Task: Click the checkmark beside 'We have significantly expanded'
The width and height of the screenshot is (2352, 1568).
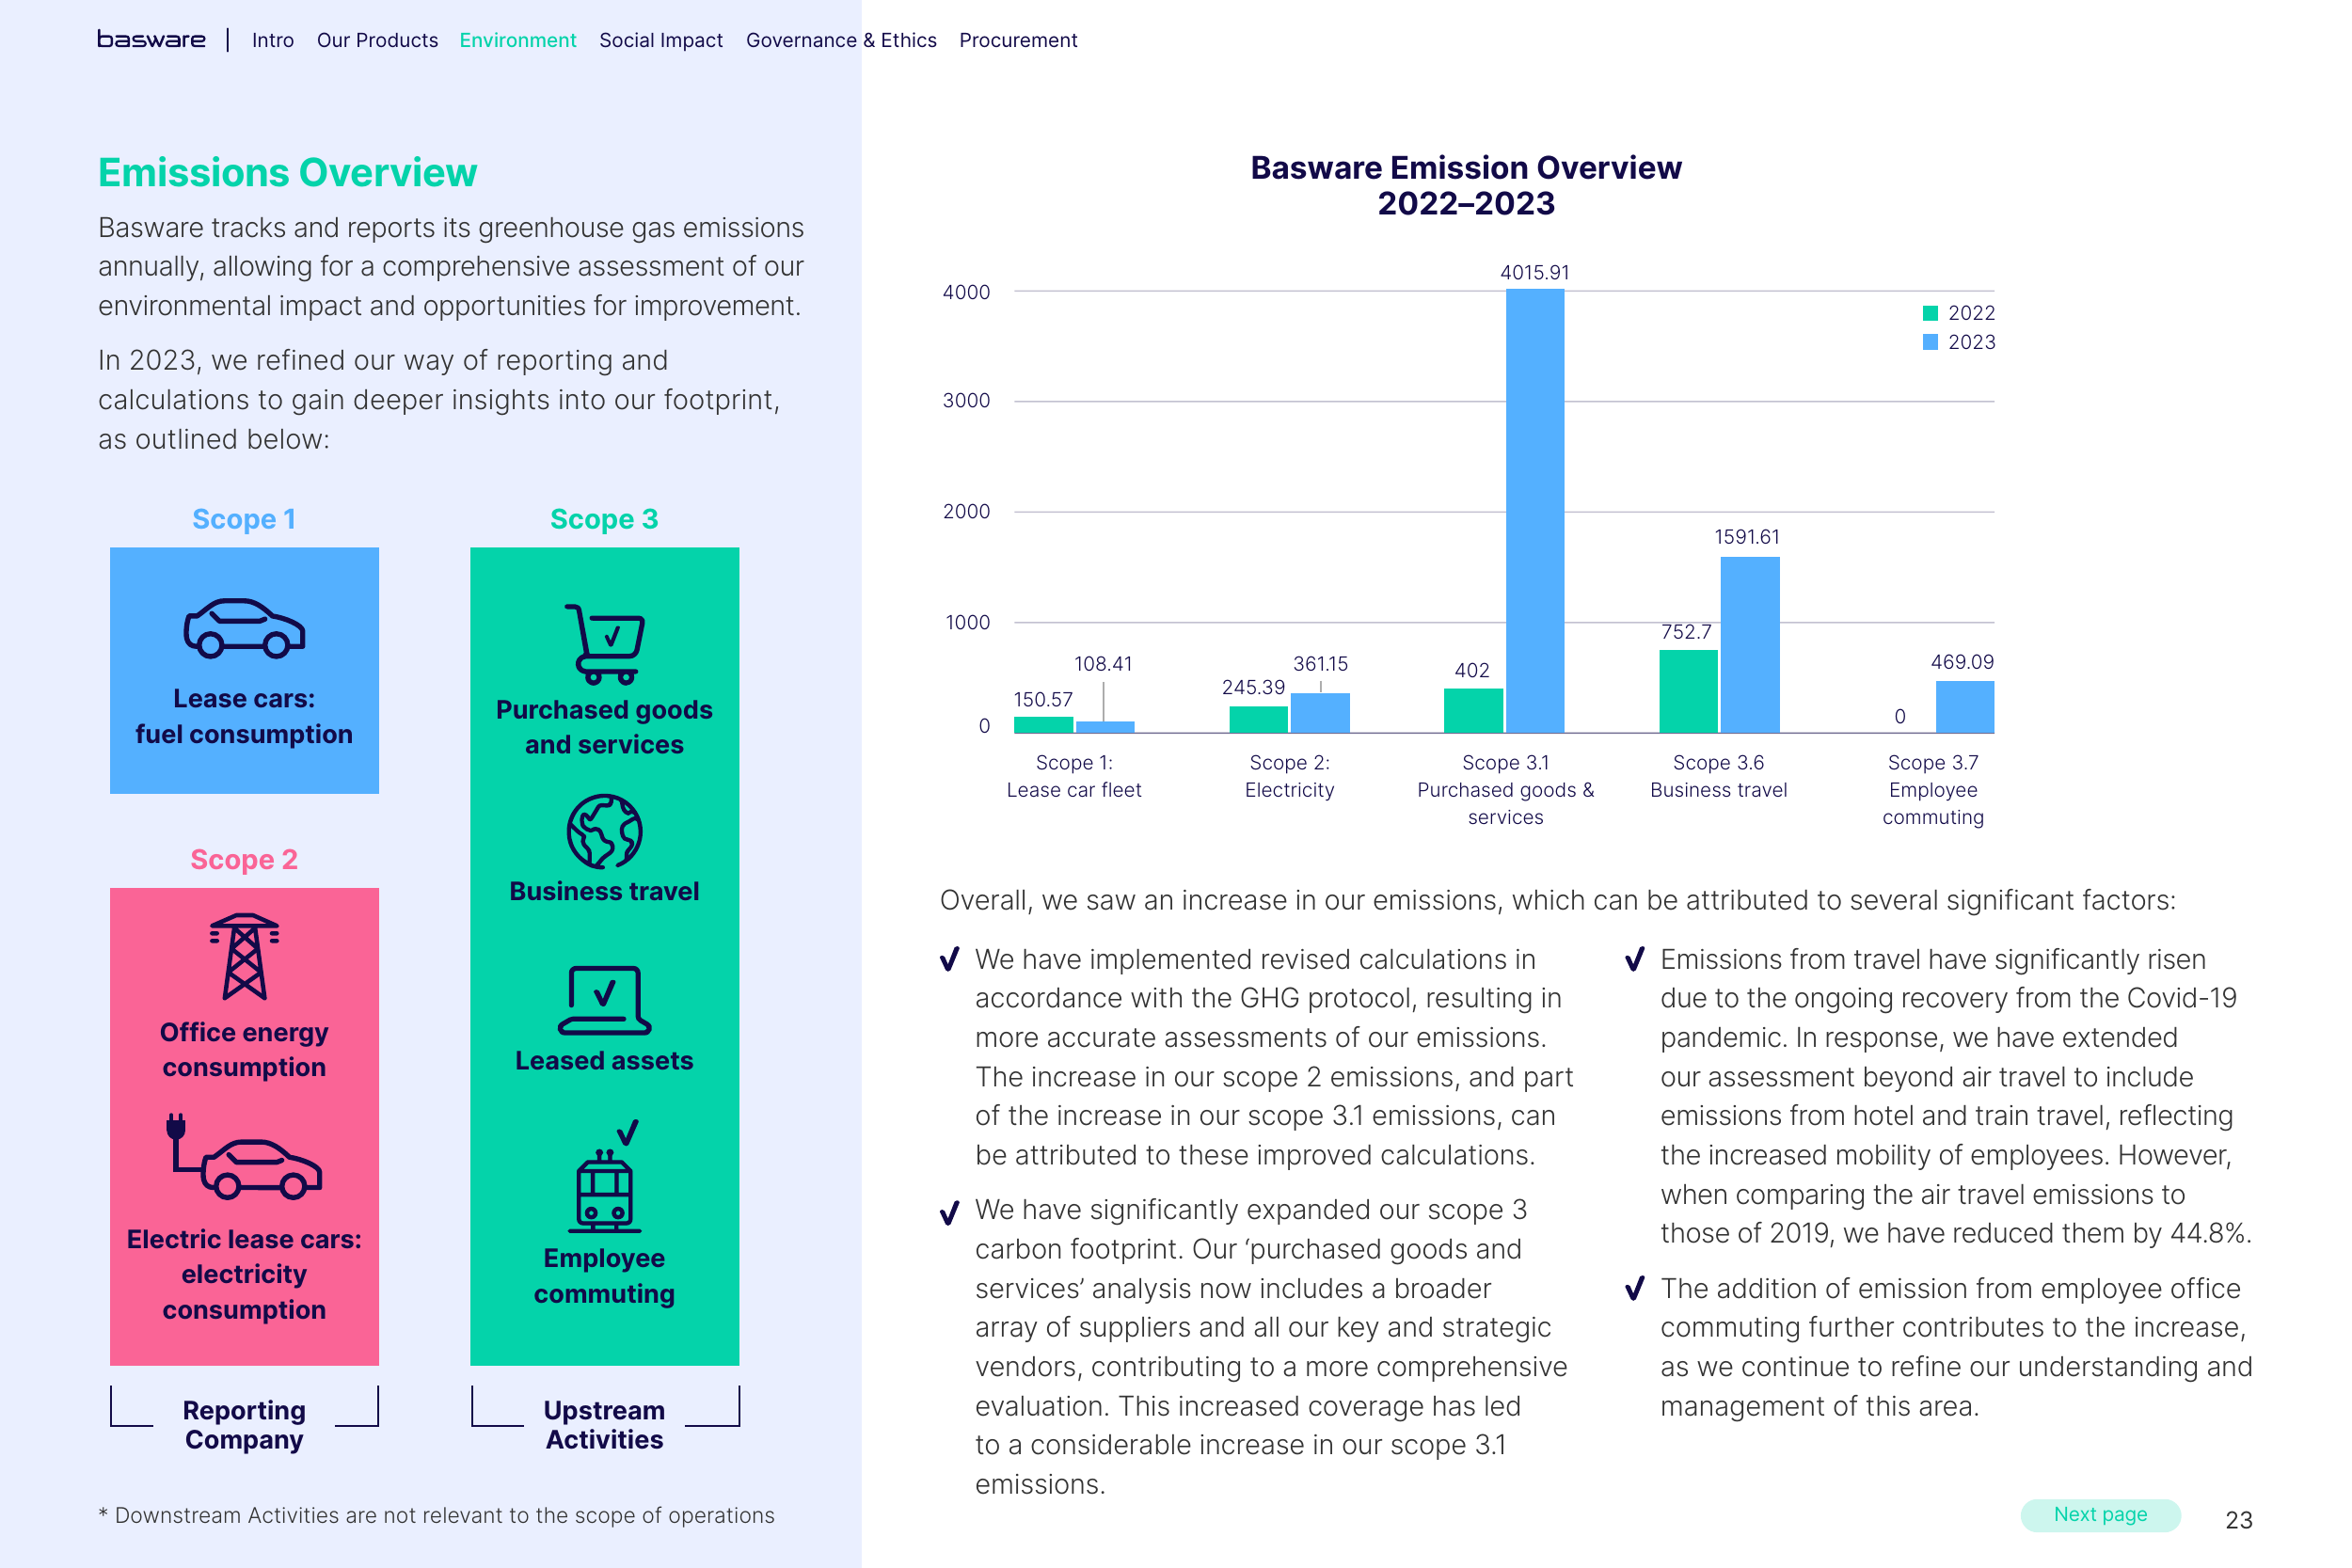Action: 950,1213
